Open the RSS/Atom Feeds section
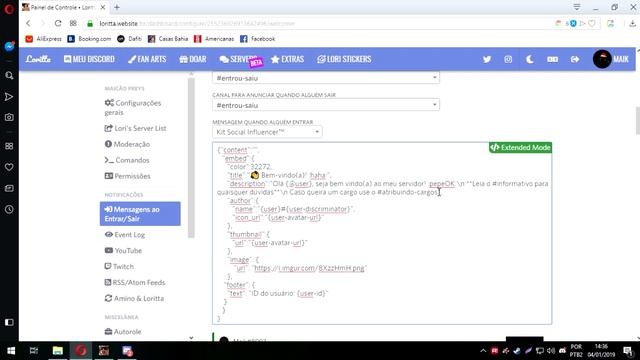 pyautogui.click(x=135, y=282)
